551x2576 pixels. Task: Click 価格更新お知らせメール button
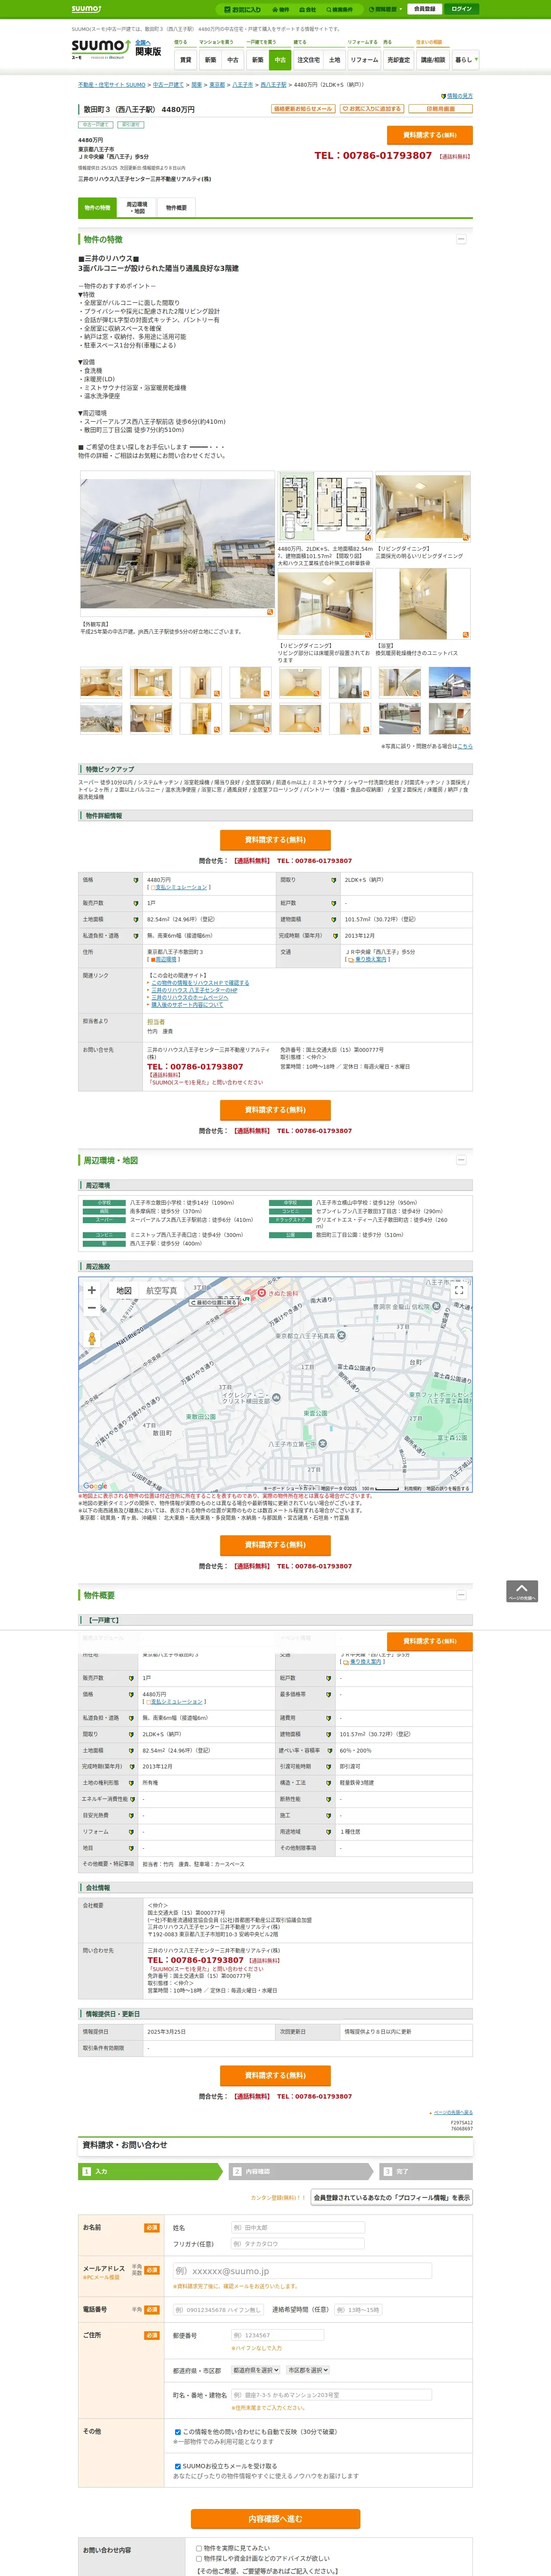pyautogui.click(x=303, y=109)
